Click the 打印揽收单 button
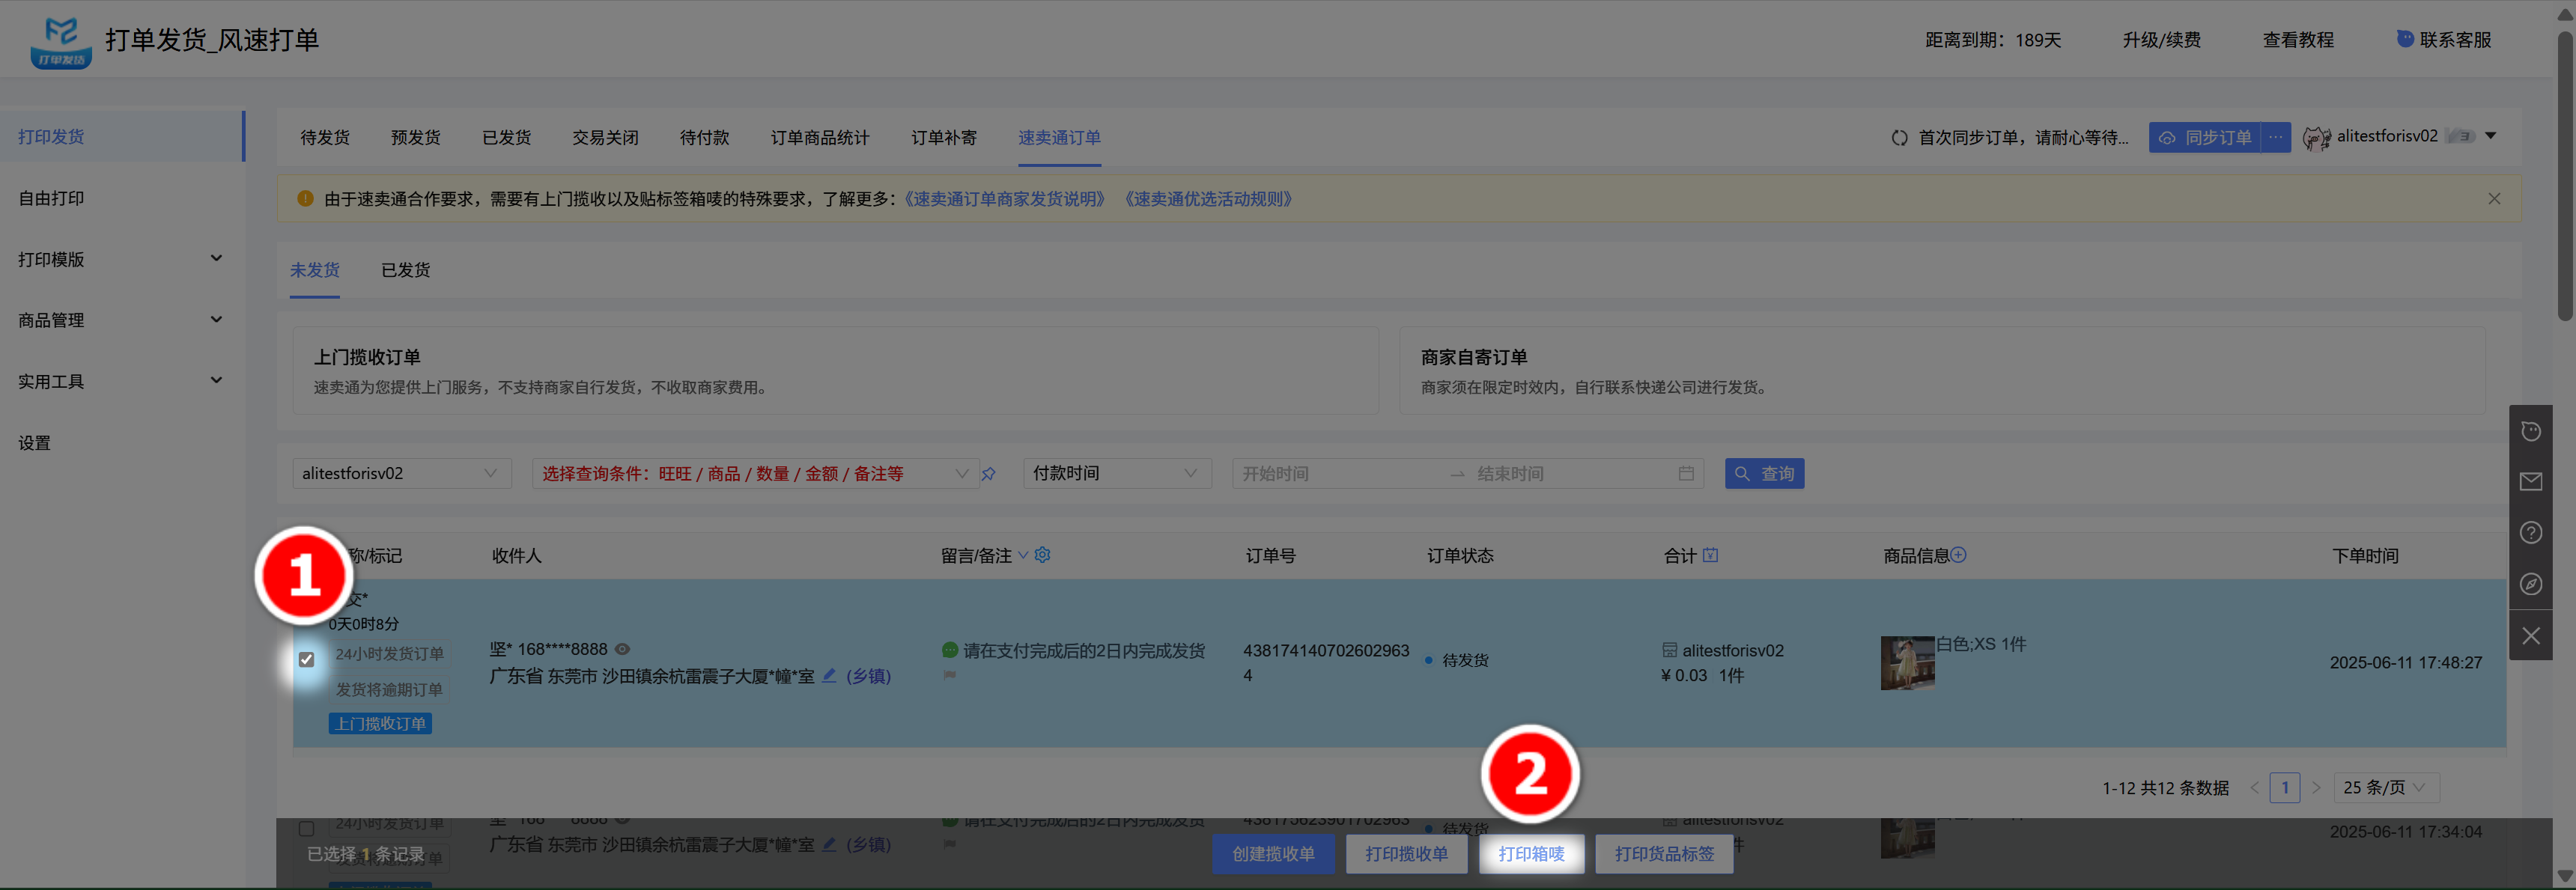2576x890 pixels. click(1406, 854)
